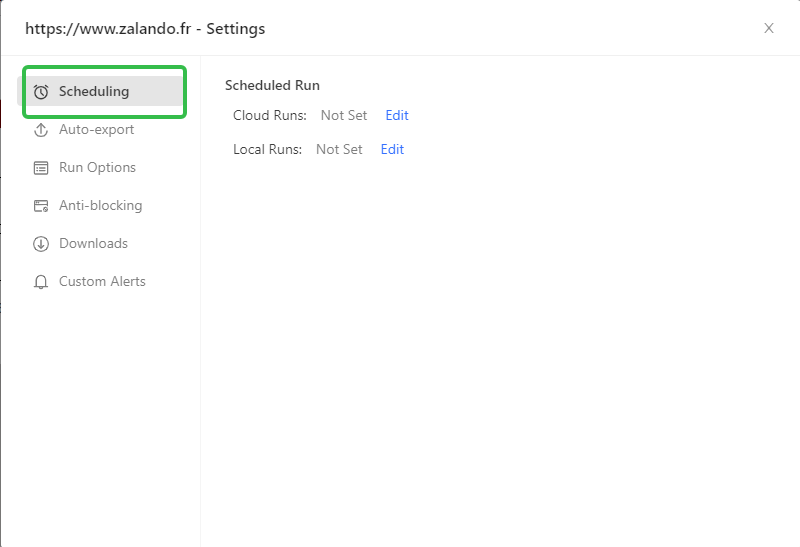Click the alarm clock icon beside Scheduling
The image size is (800, 547).
coord(41,92)
